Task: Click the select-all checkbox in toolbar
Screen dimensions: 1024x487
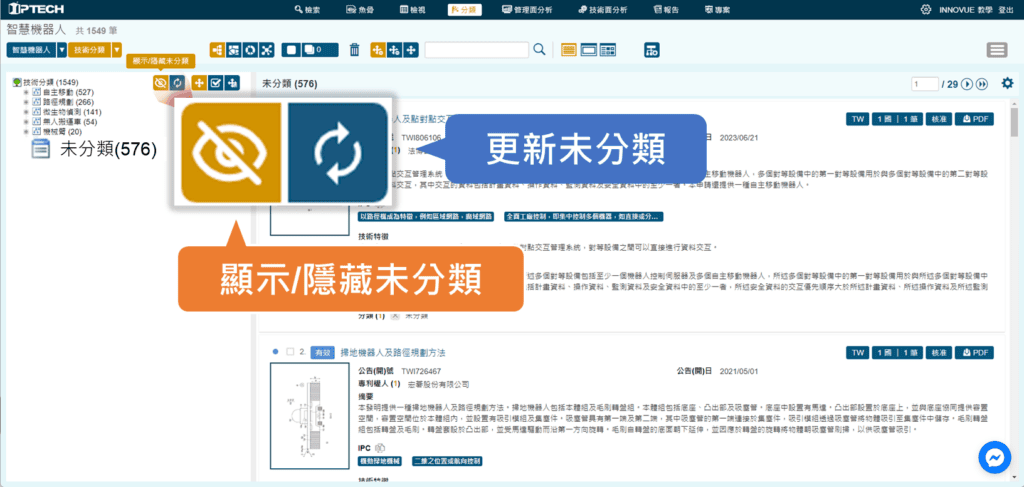Action: (291, 50)
